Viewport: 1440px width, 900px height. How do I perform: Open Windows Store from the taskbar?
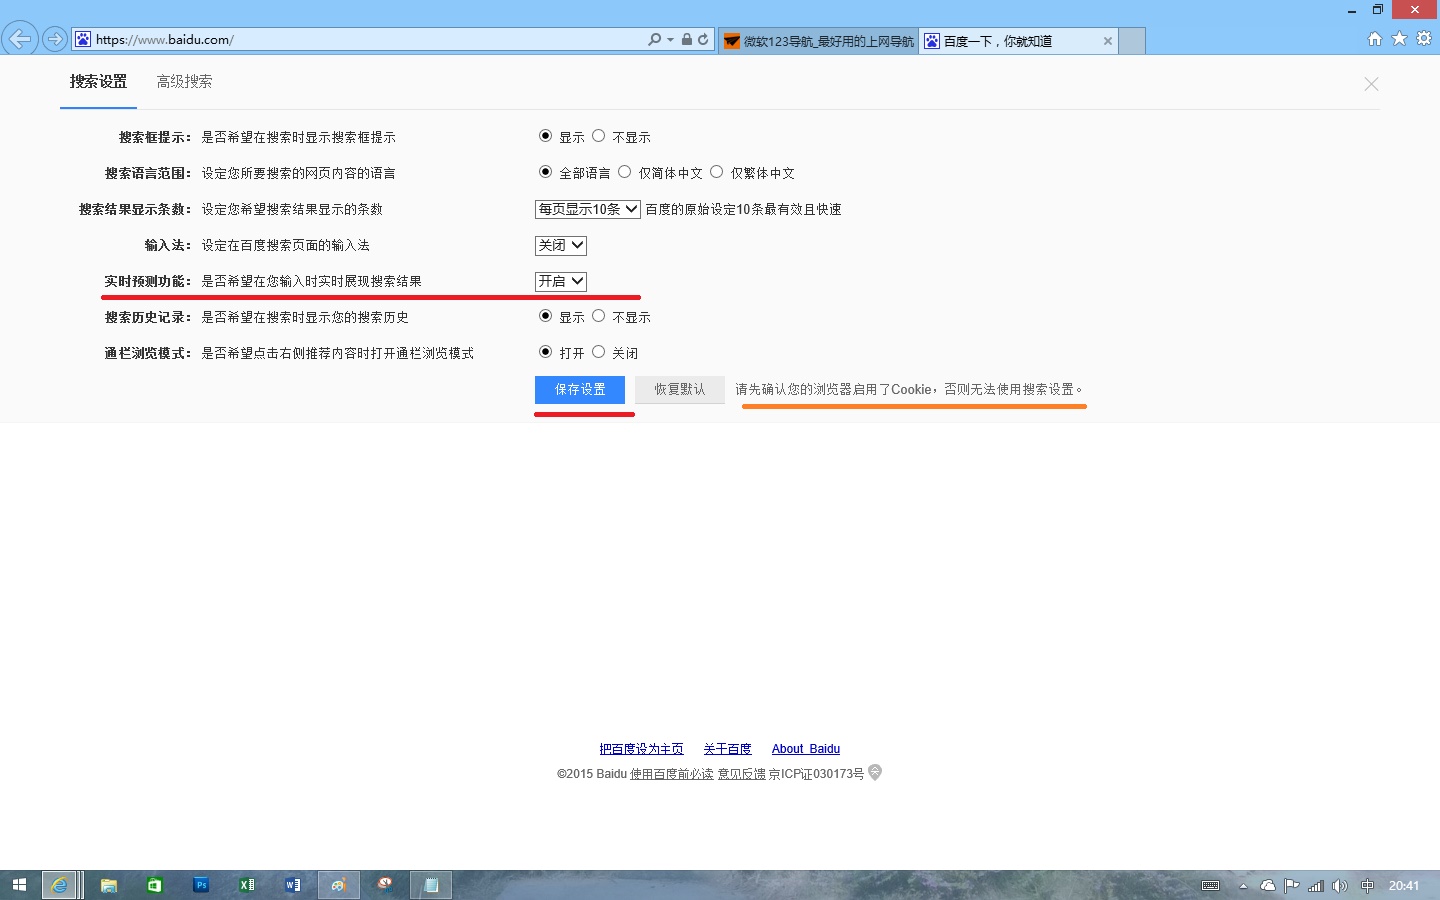[154, 885]
